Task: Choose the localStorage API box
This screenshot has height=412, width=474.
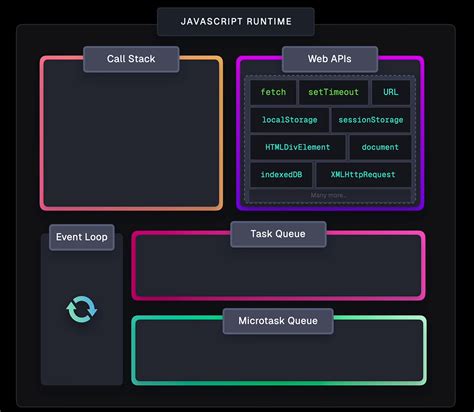Action: (290, 120)
